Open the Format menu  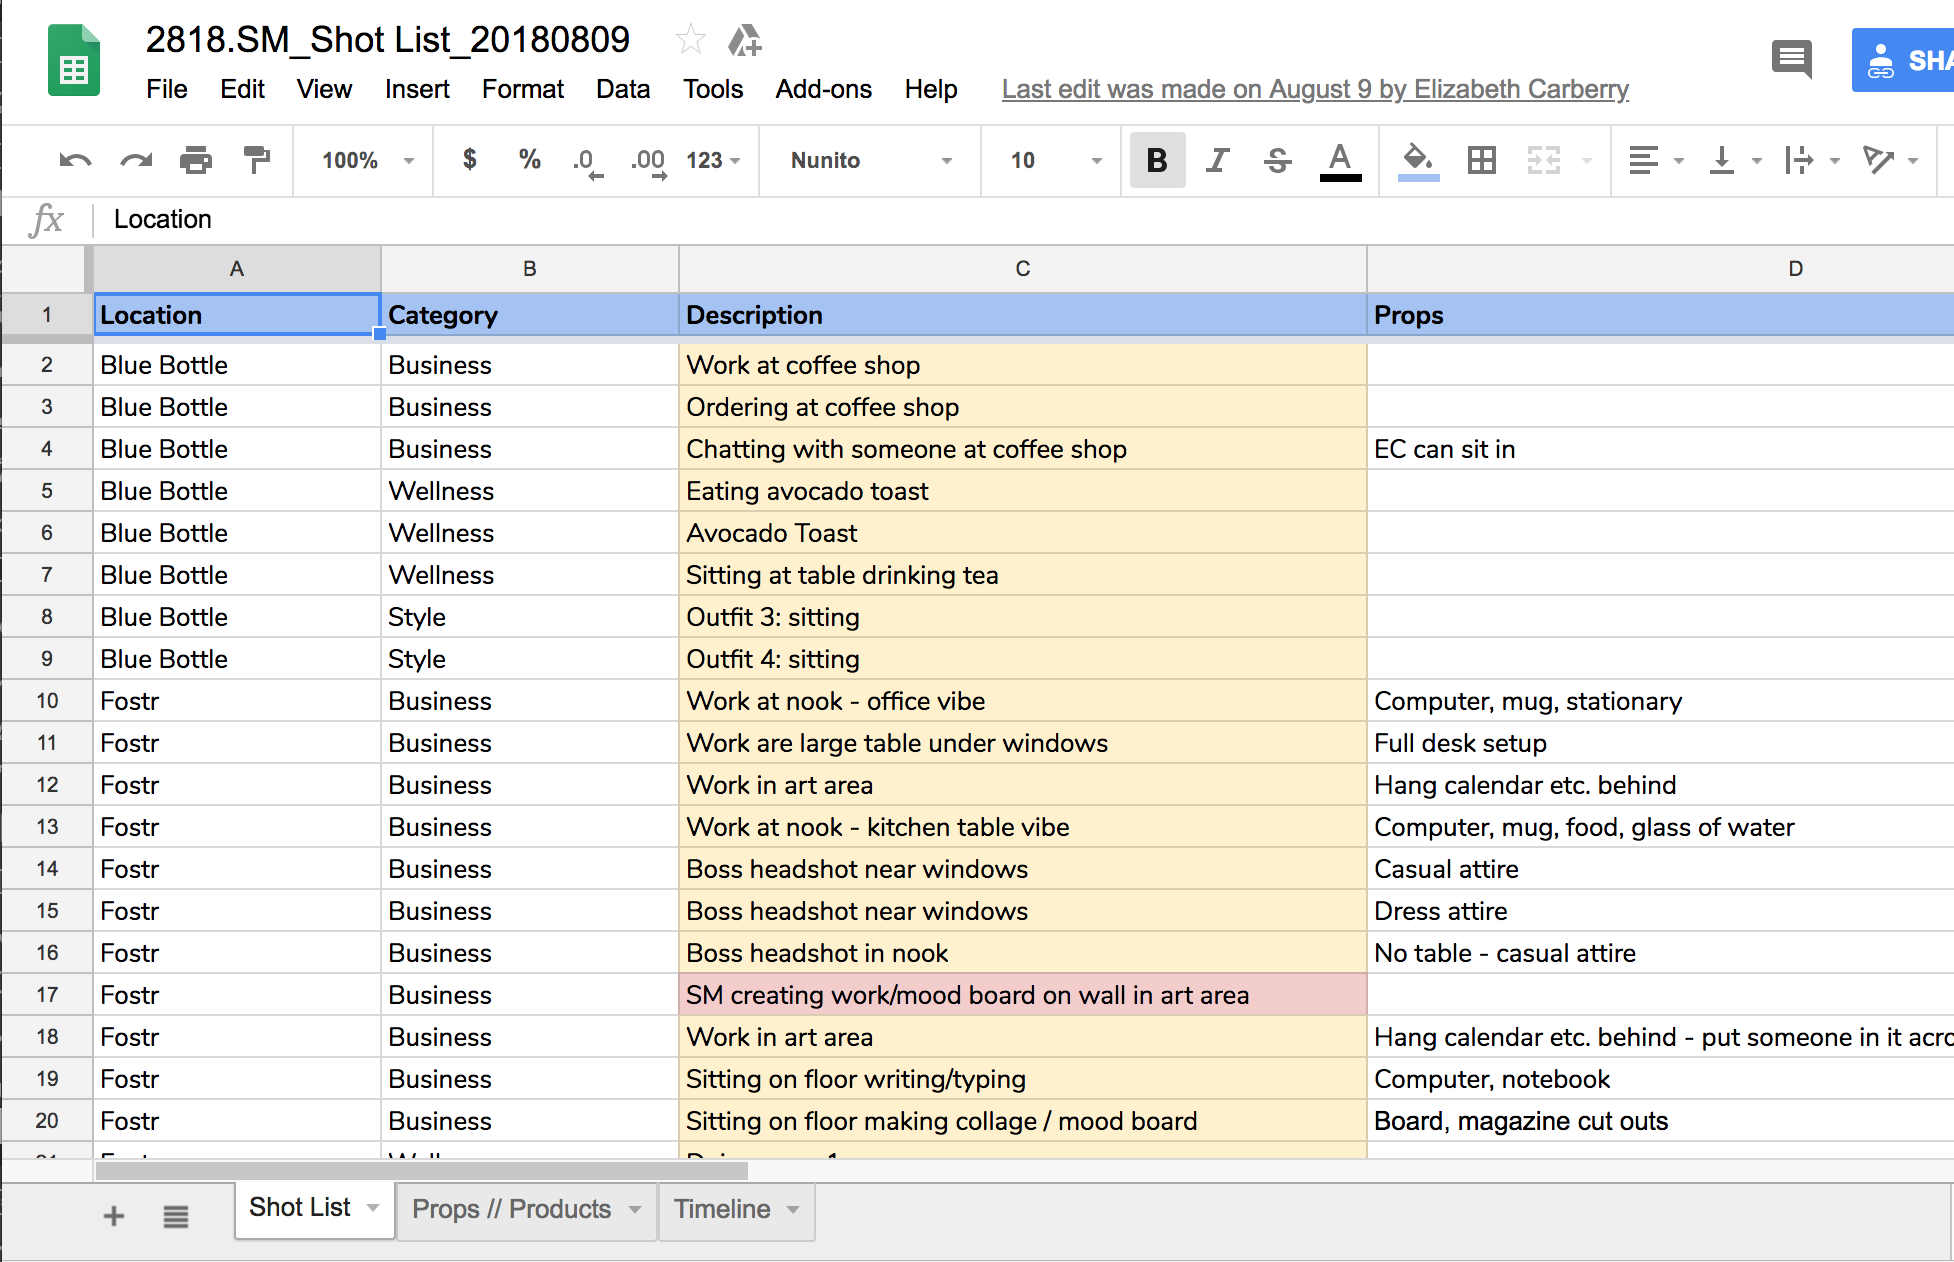tap(523, 89)
